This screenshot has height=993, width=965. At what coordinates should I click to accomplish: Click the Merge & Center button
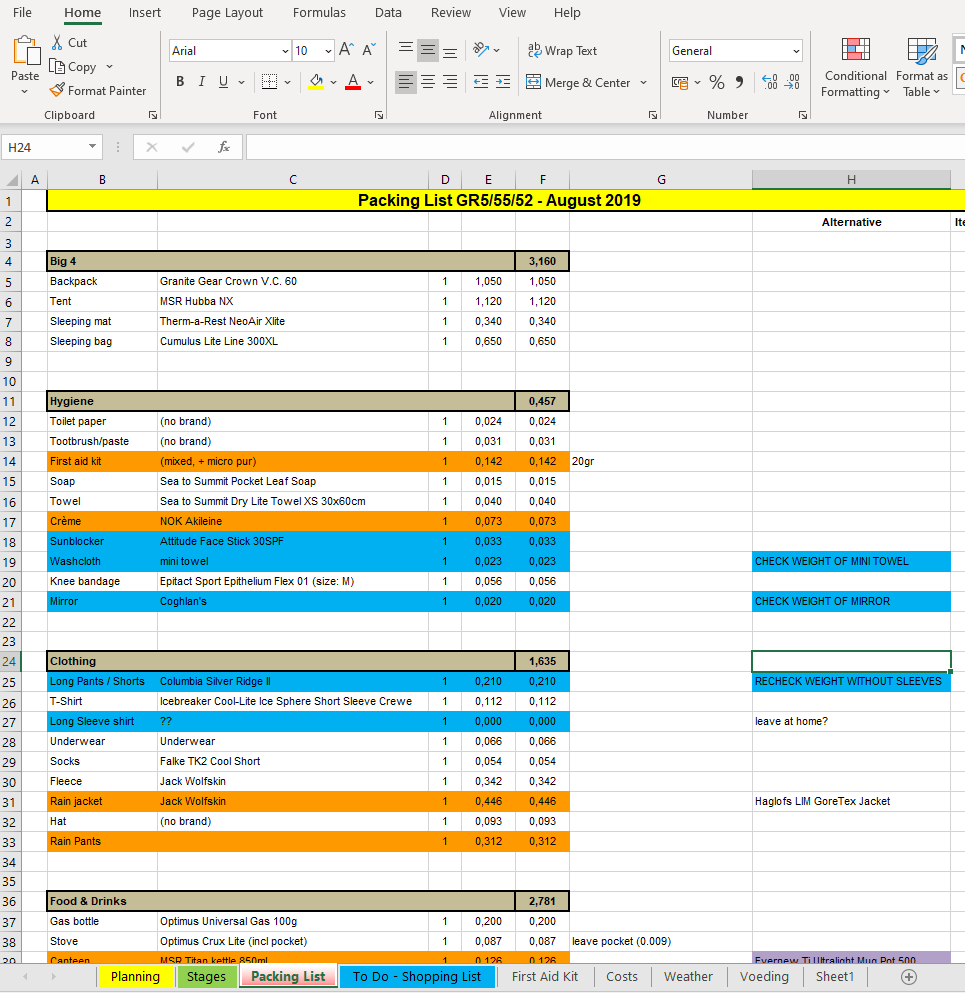pos(585,82)
